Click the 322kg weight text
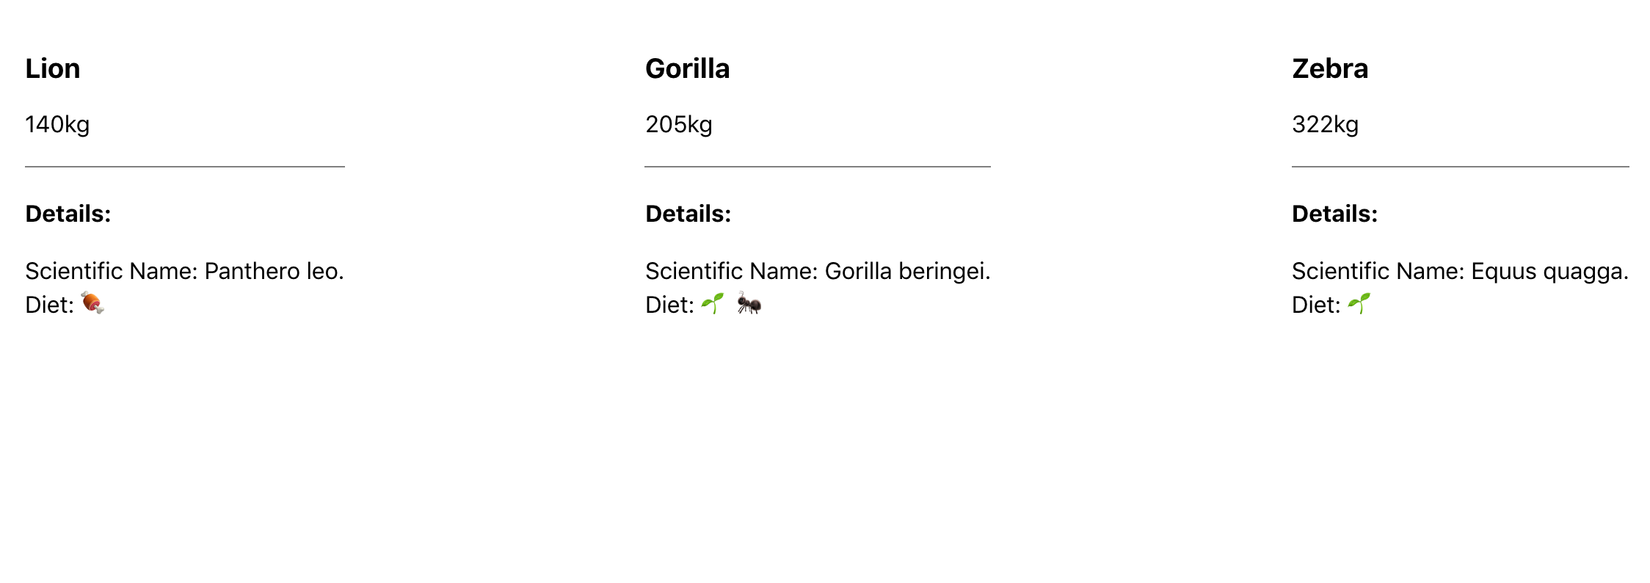Image resolution: width=1650 pixels, height=583 pixels. click(x=1324, y=125)
